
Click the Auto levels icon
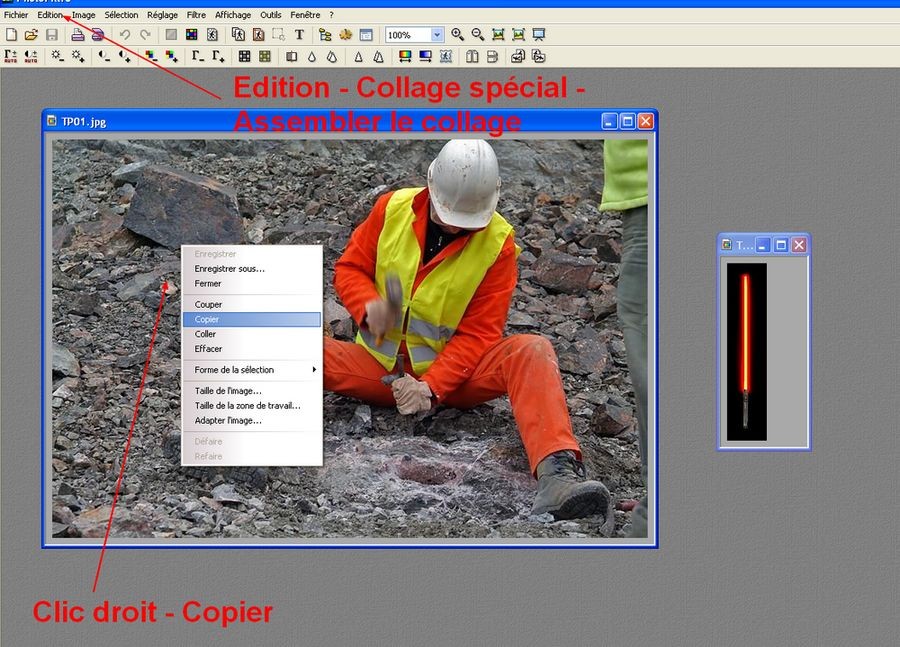[12, 57]
